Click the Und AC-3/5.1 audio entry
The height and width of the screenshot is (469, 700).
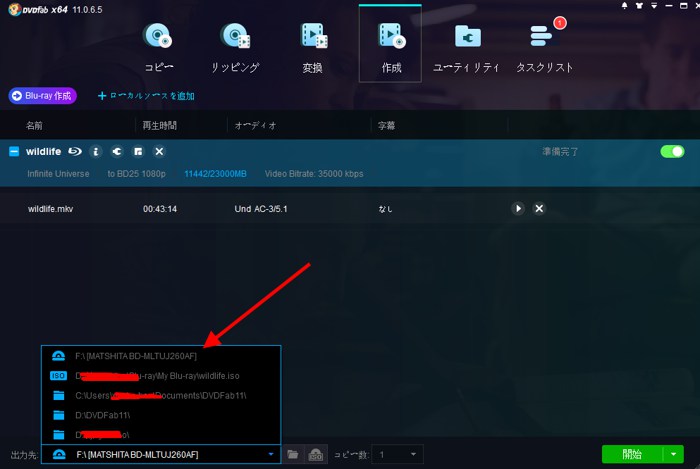(x=261, y=209)
